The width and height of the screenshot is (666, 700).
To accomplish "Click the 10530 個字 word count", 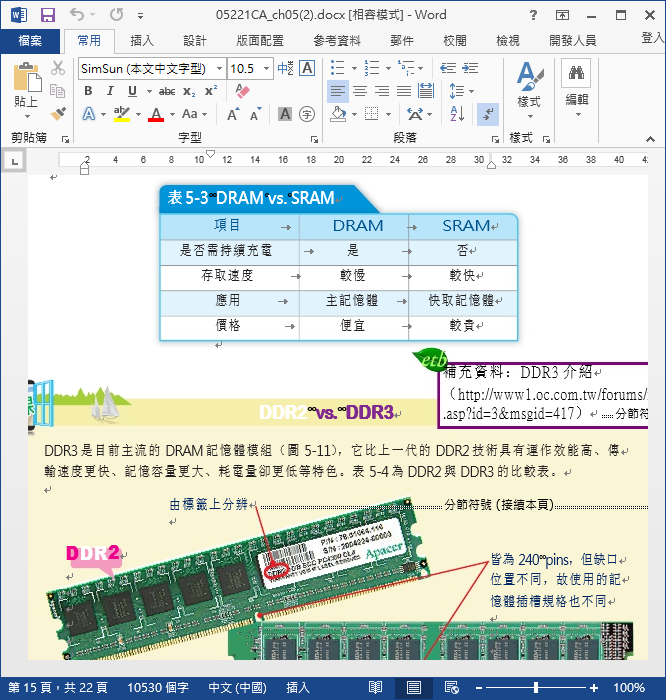I will click(158, 688).
